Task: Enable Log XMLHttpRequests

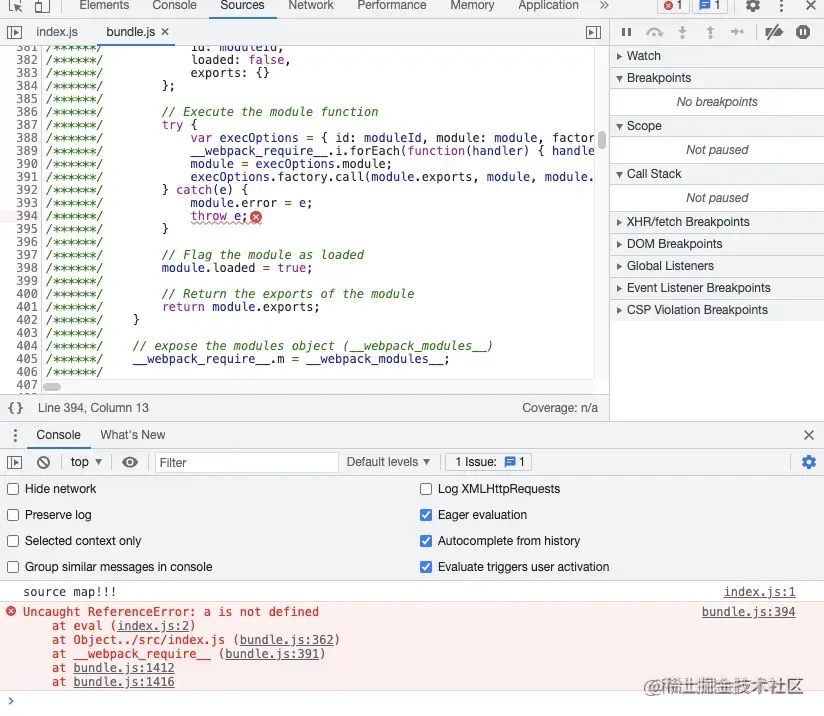Action: (x=426, y=489)
